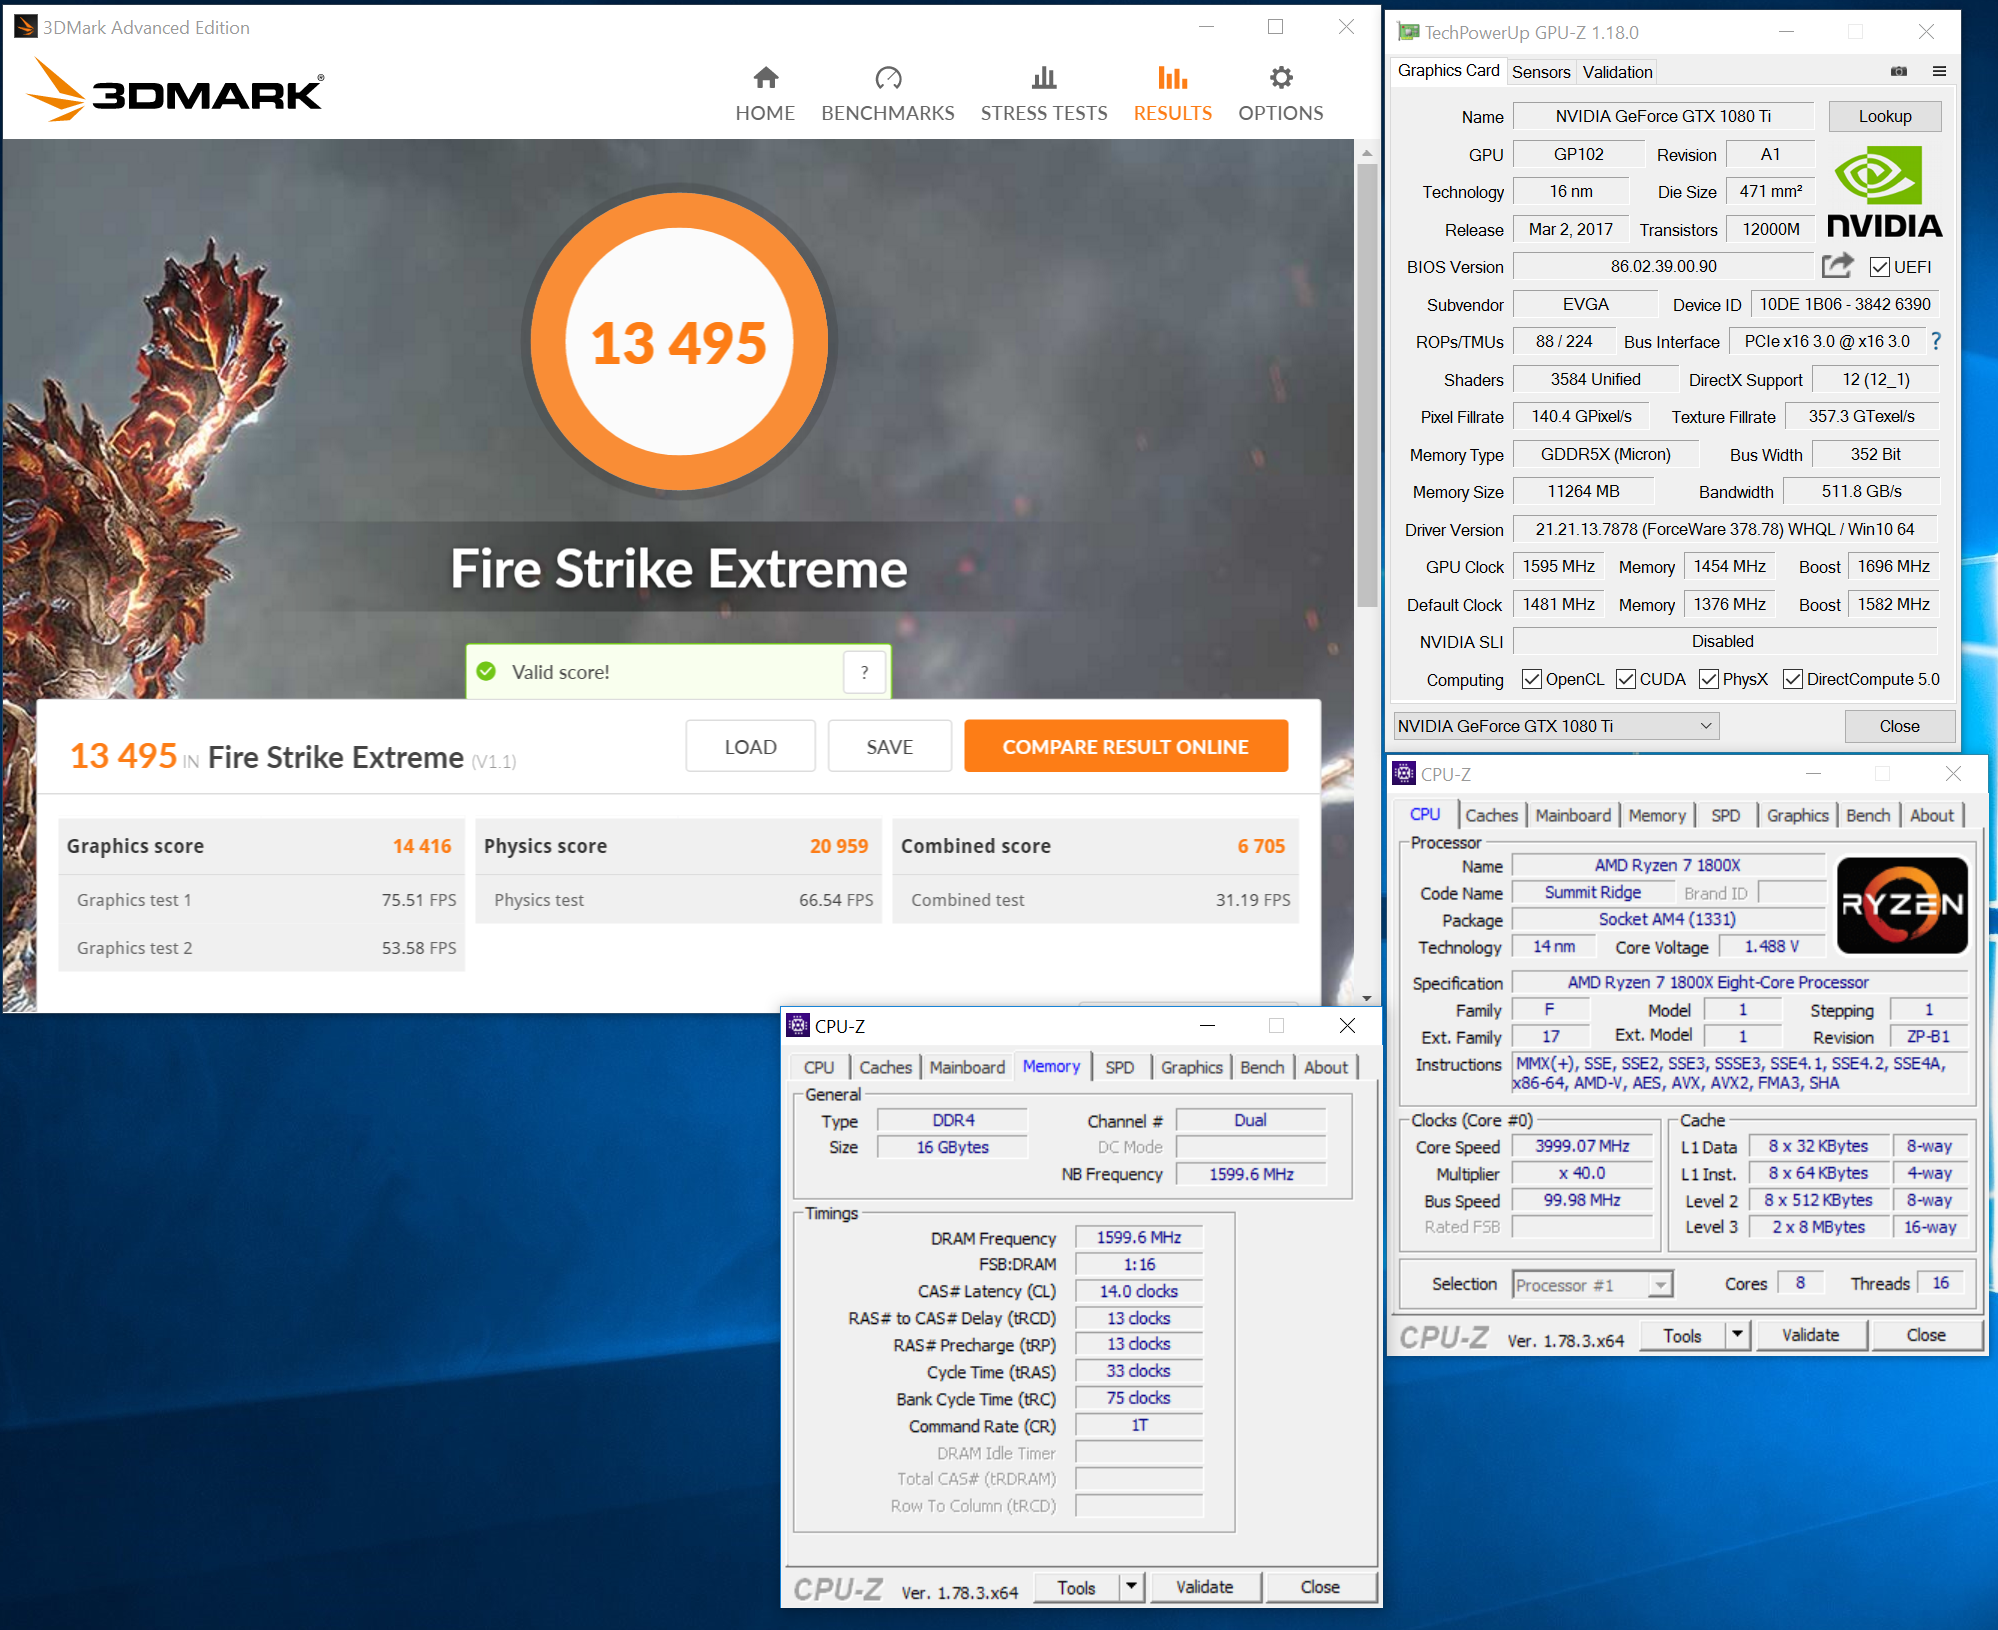Click the 3DMark title bar app icon
Screen dimensions: 1998x1630
pos(26,27)
